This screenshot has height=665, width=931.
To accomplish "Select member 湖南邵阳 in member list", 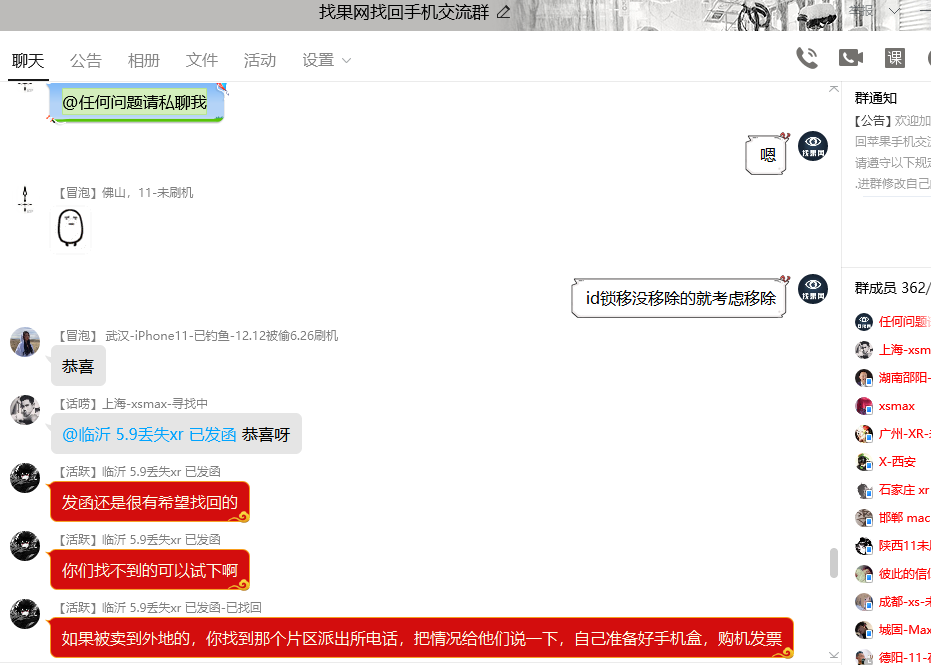I will (x=892, y=378).
